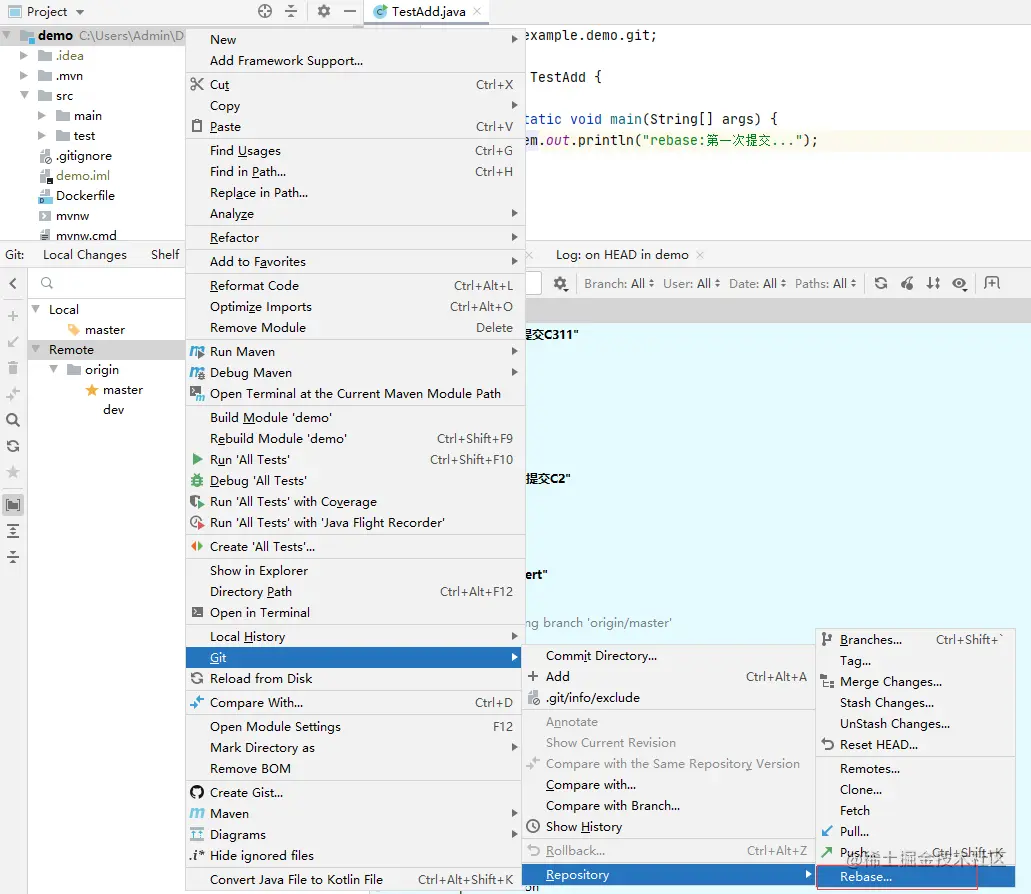1031x894 pixels.
Task: Choose Find Usages in context menu
Action: [x=354, y=151]
